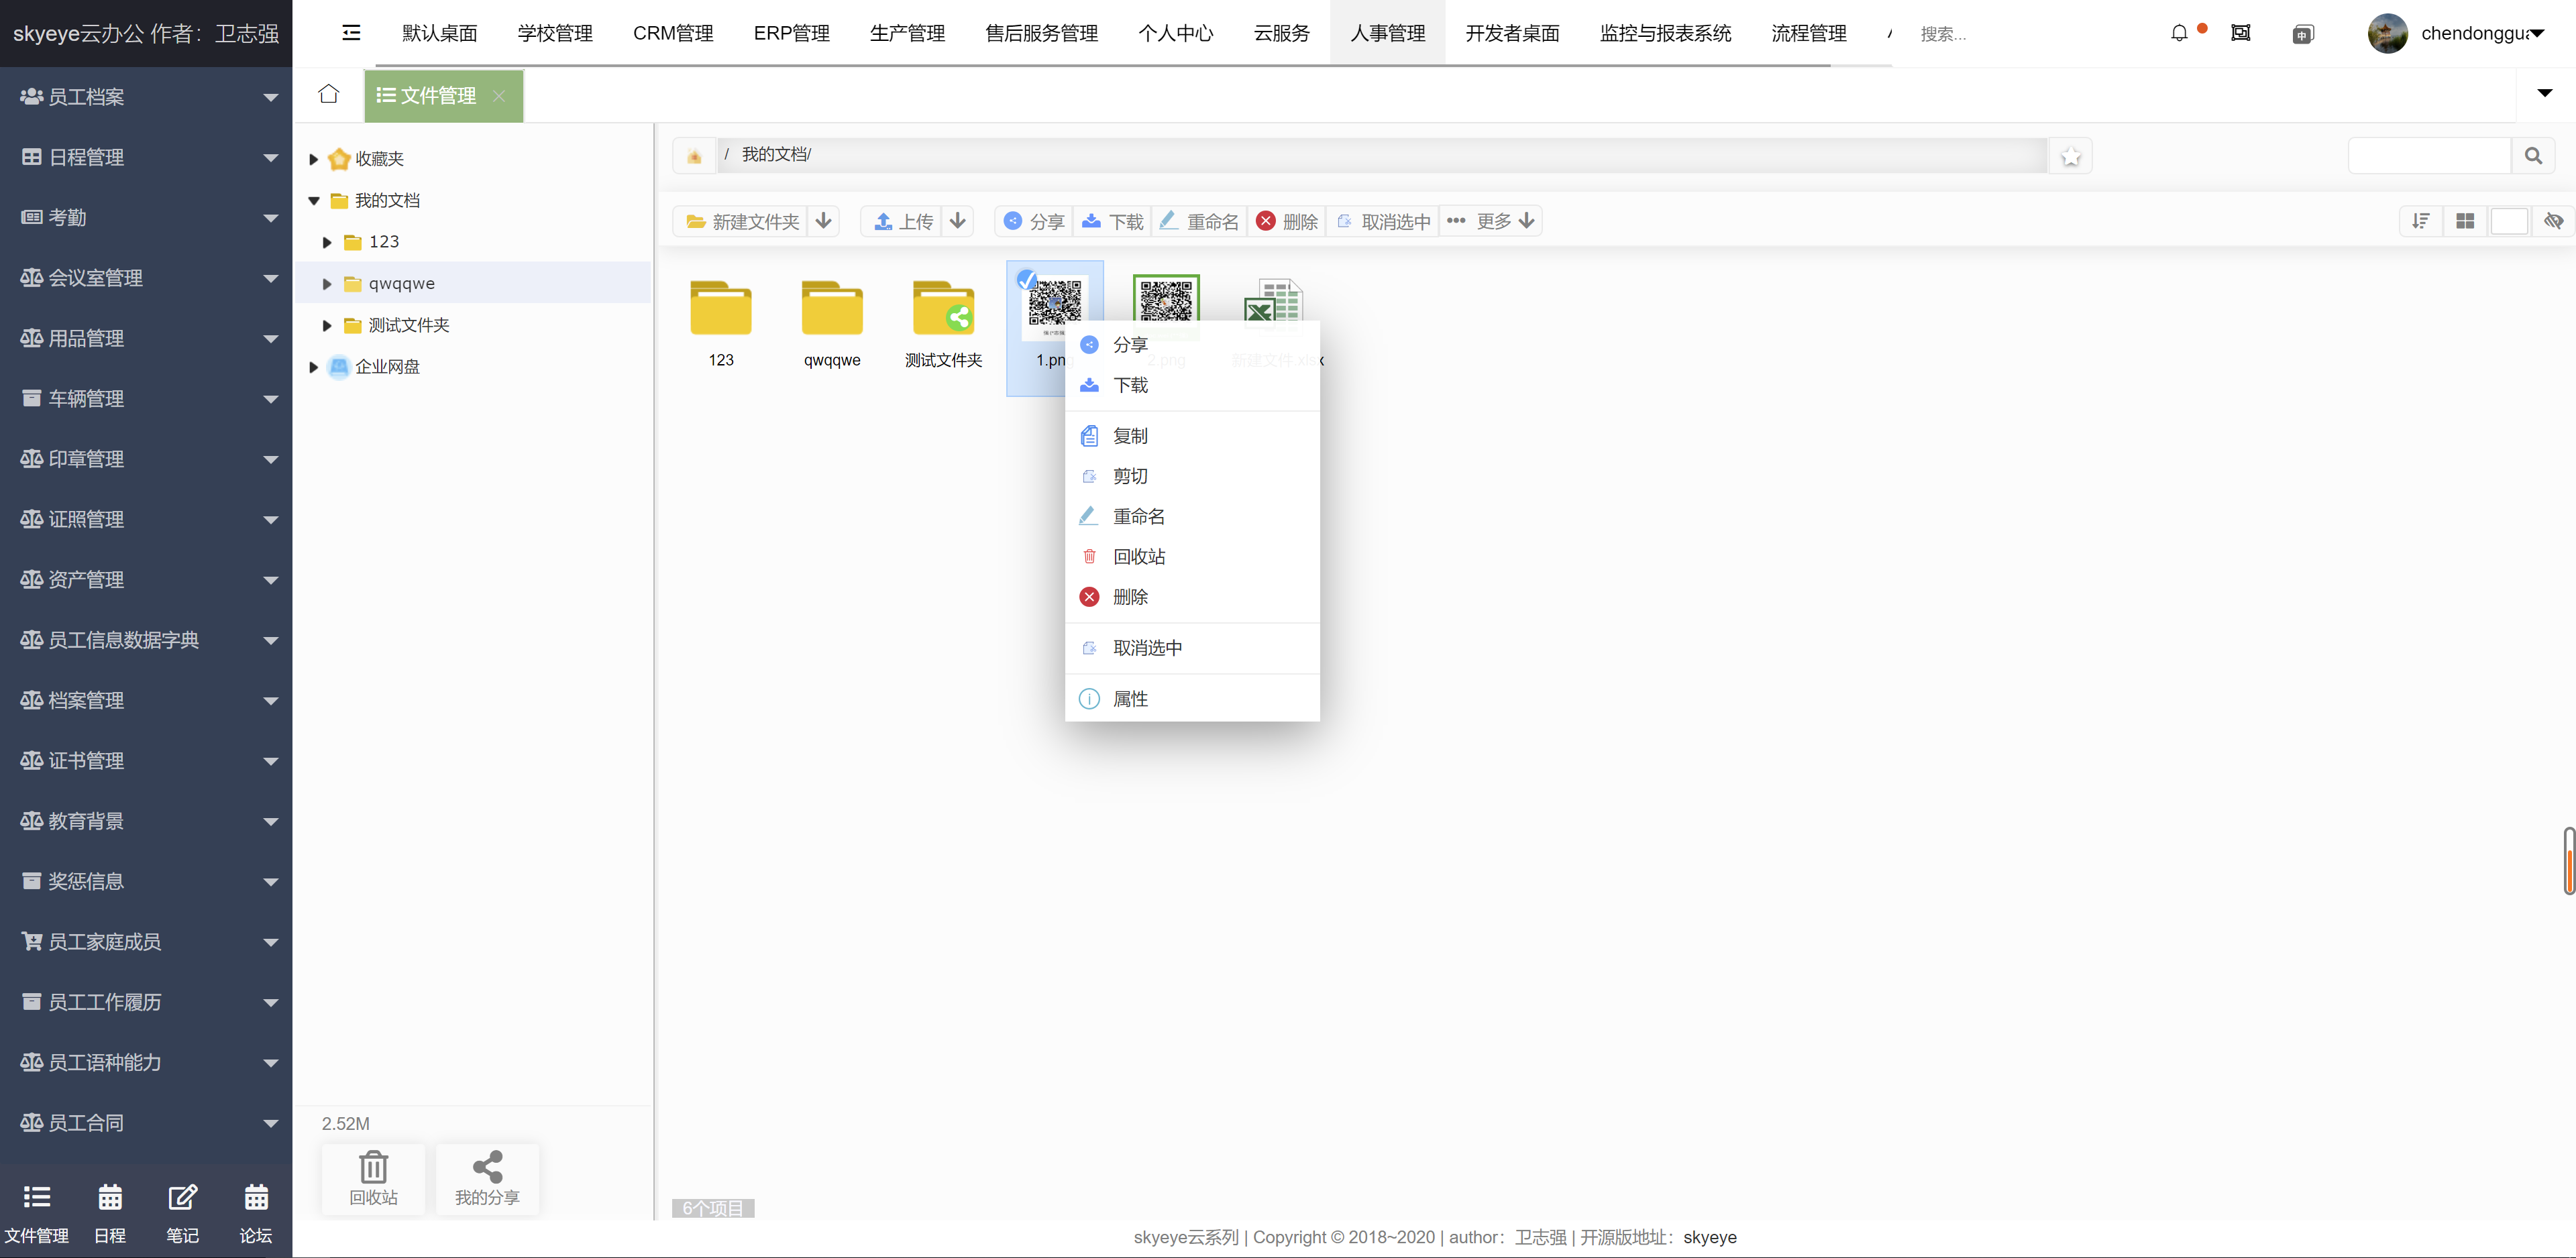Expand the 123 folder tree node

[327, 242]
